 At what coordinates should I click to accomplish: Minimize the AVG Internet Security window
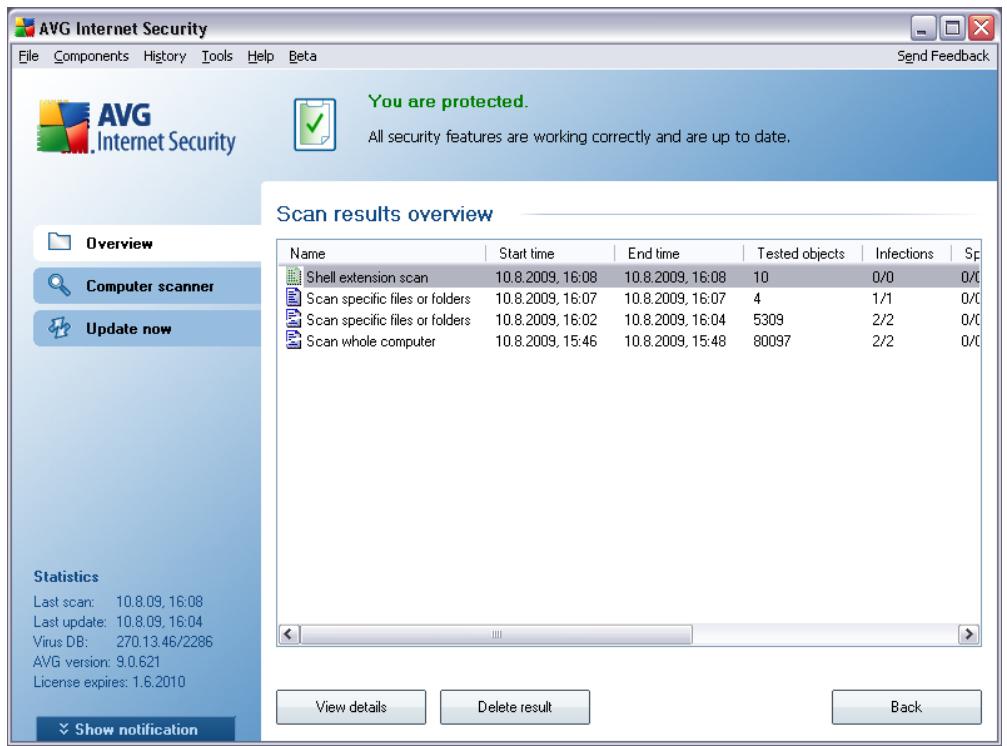point(922,28)
